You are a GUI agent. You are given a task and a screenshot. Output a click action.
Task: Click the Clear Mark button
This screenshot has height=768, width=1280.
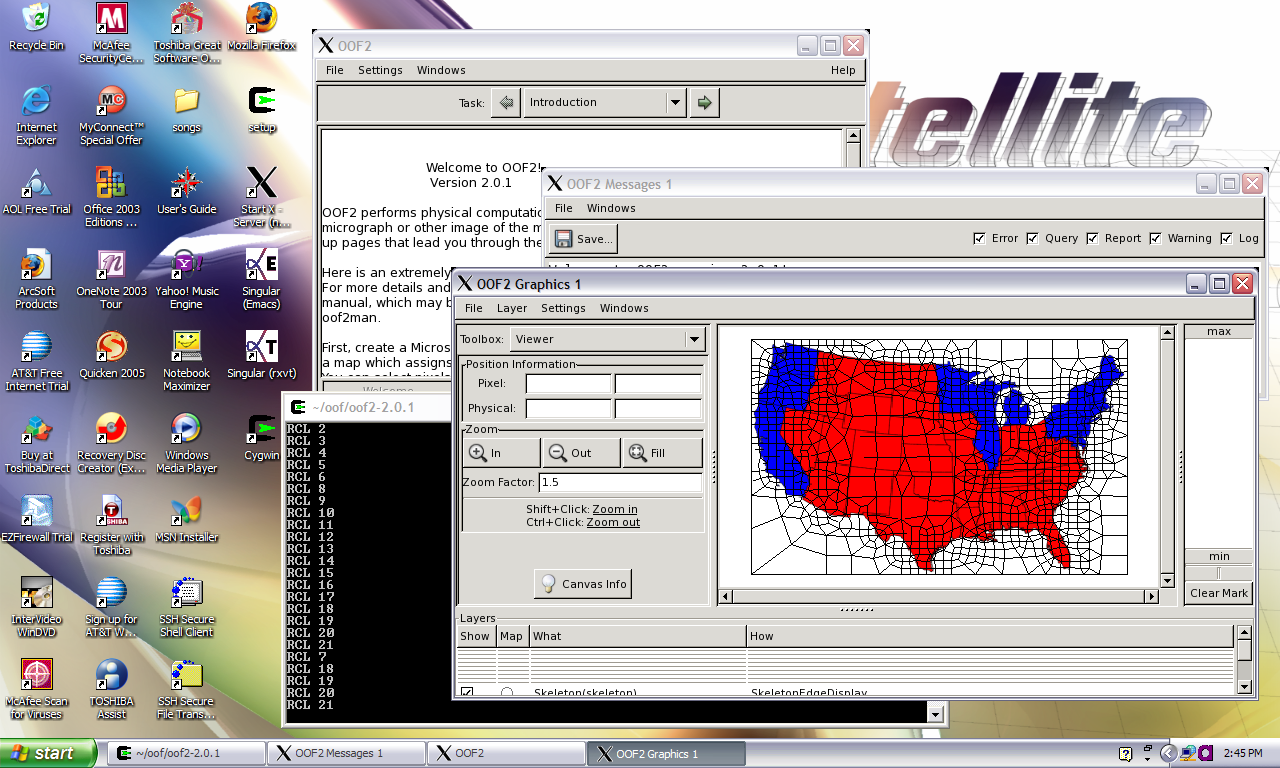click(1218, 593)
